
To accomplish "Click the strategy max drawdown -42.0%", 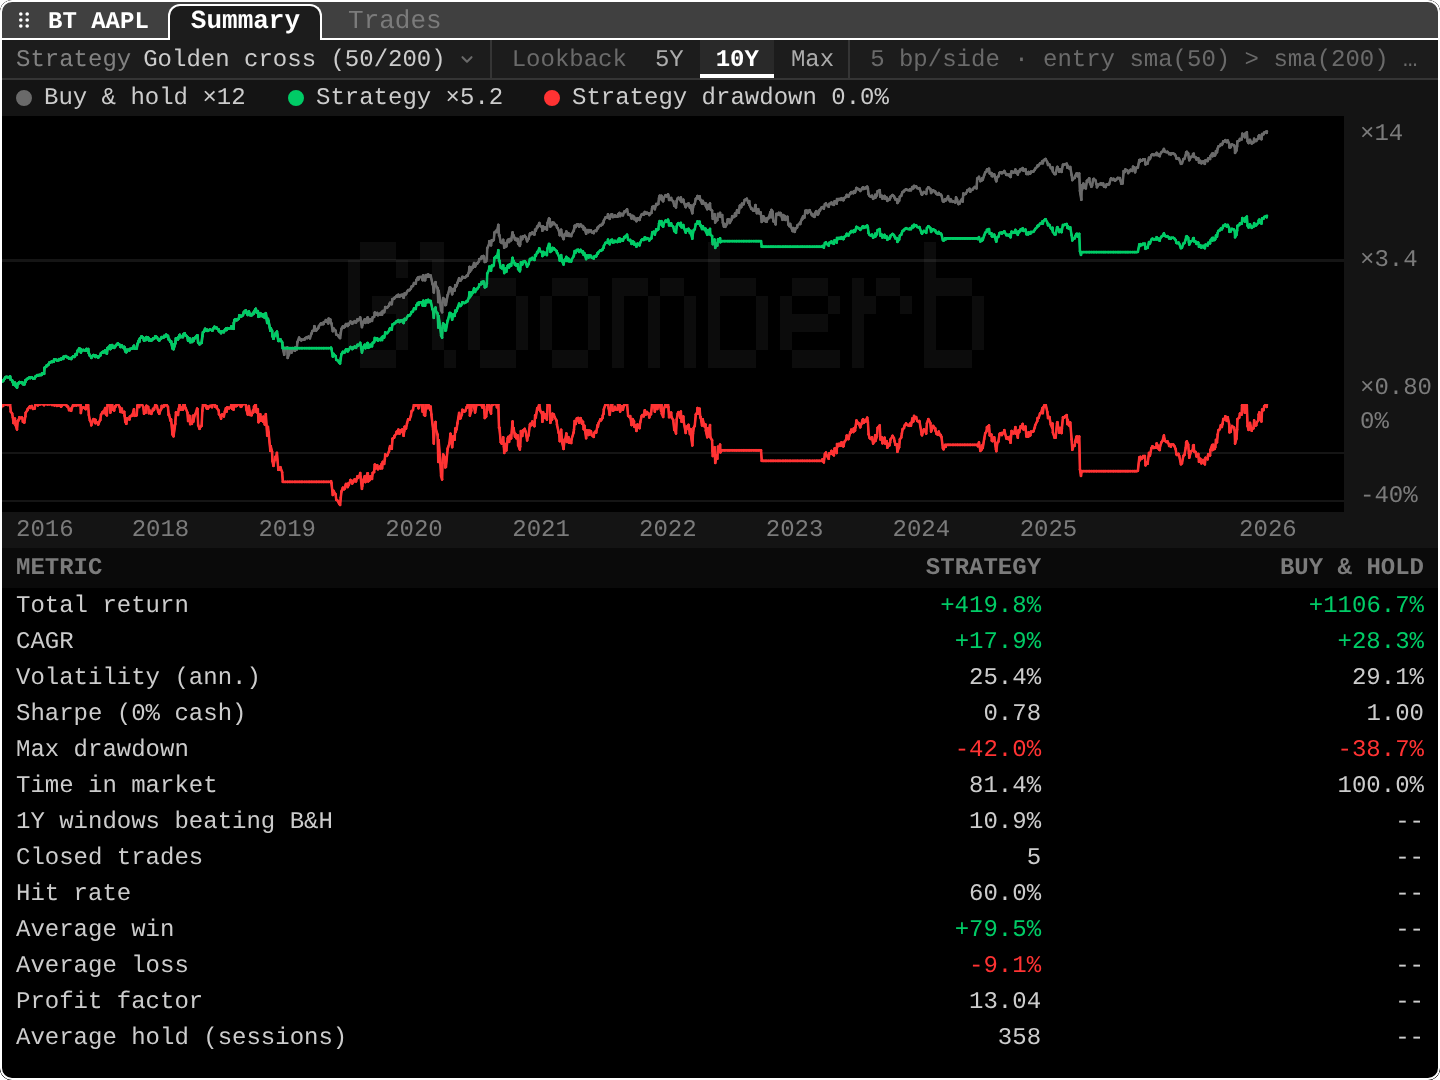I will (999, 749).
